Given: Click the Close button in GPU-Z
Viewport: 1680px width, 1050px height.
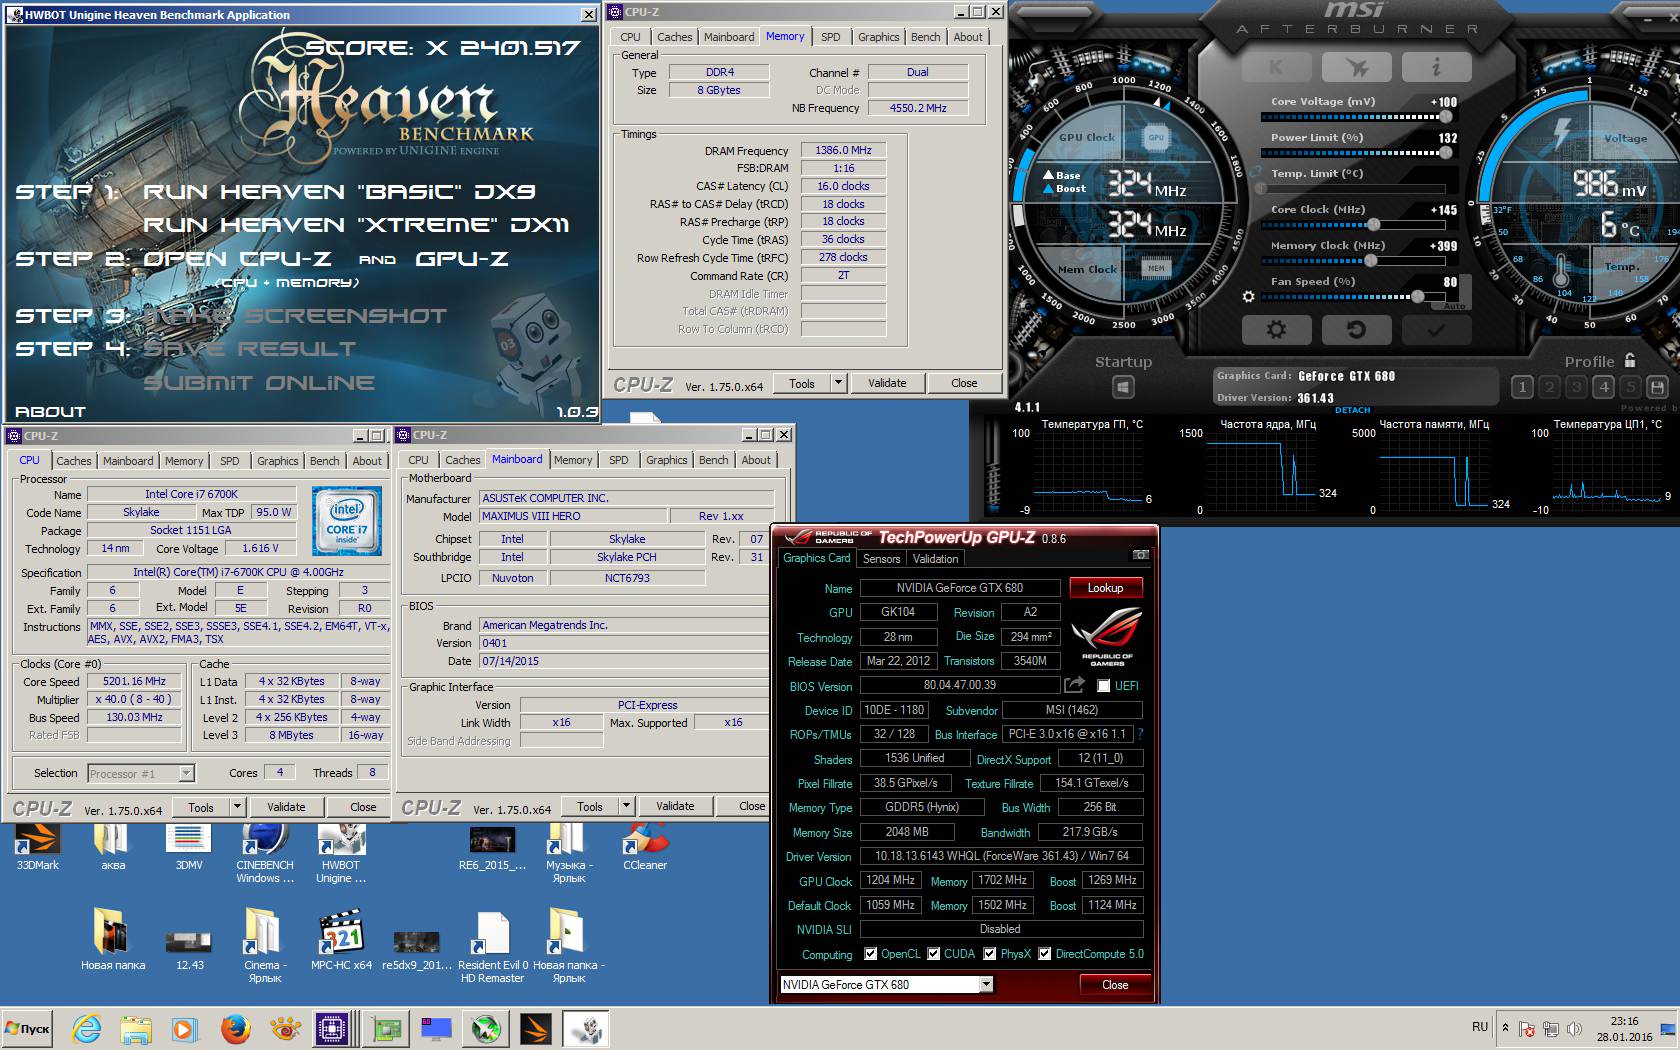Looking at the screenshot, I should (x=1115, y=985).
